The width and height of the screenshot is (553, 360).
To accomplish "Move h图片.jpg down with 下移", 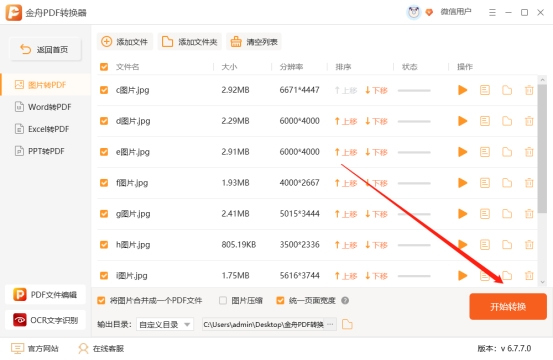I will [x=376, y=245].
